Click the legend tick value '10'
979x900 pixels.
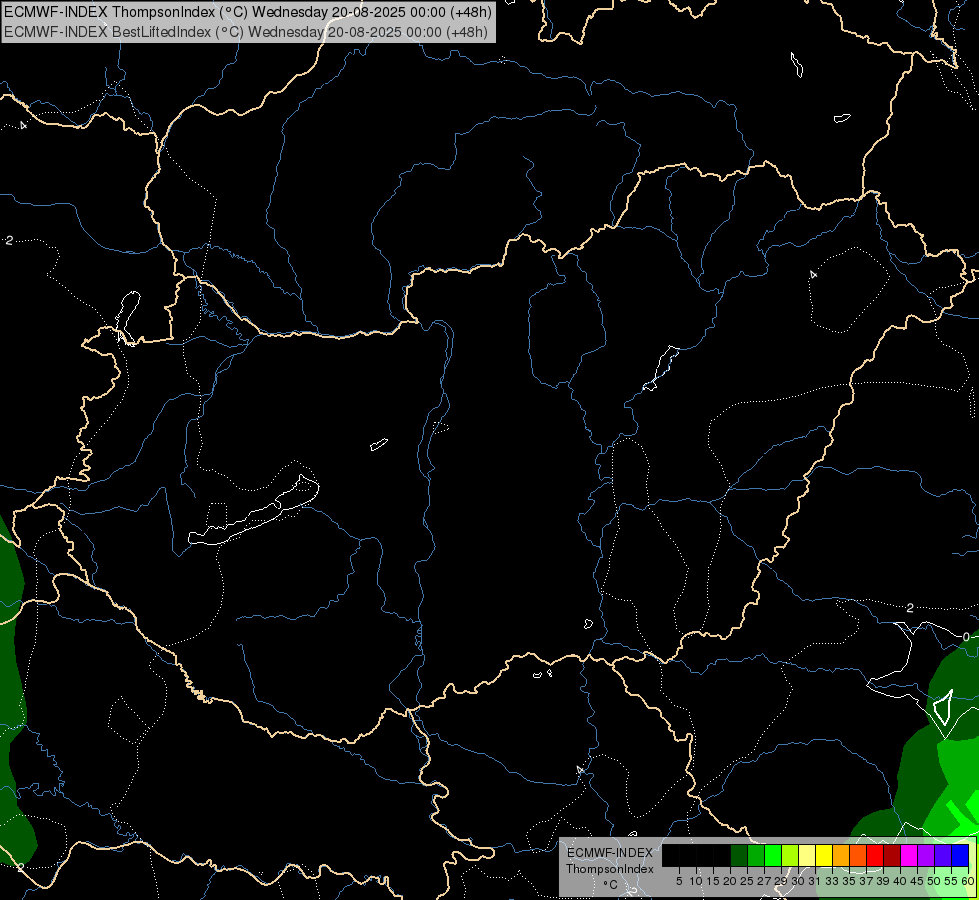(696, 881)
